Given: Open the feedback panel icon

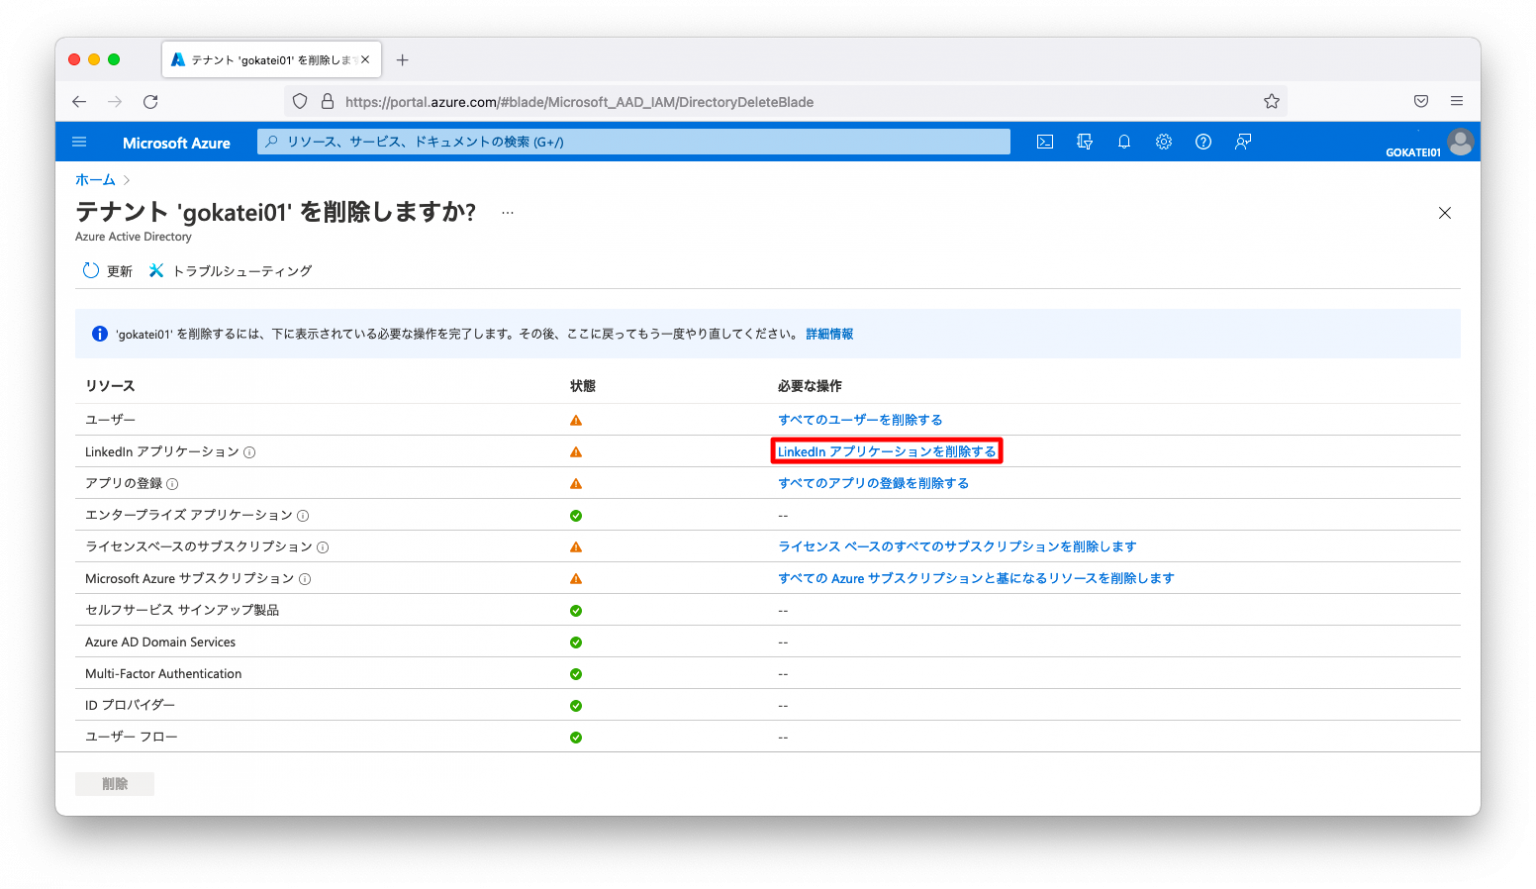Looking at the screenshot, I should tap(1242, 141).
